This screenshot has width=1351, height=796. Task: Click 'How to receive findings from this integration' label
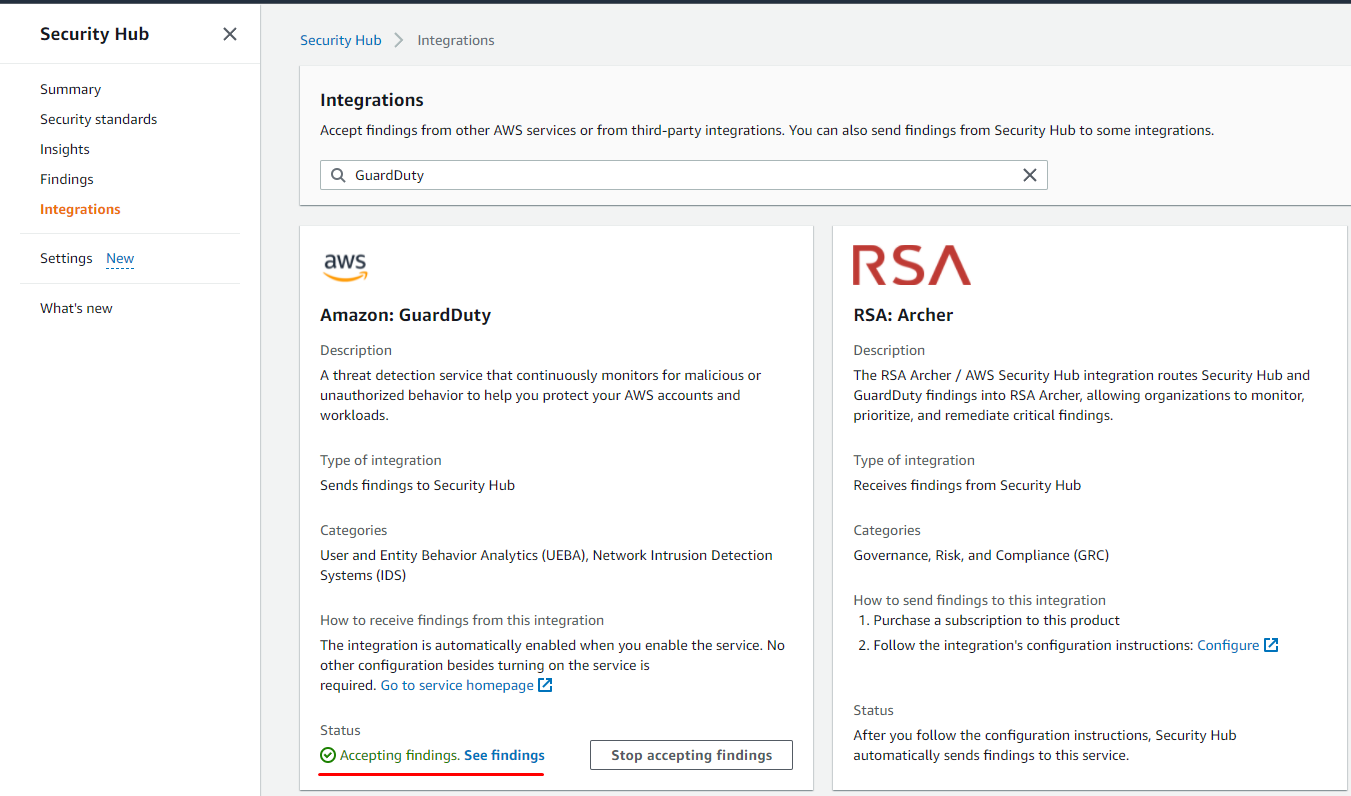pos(462,620)
